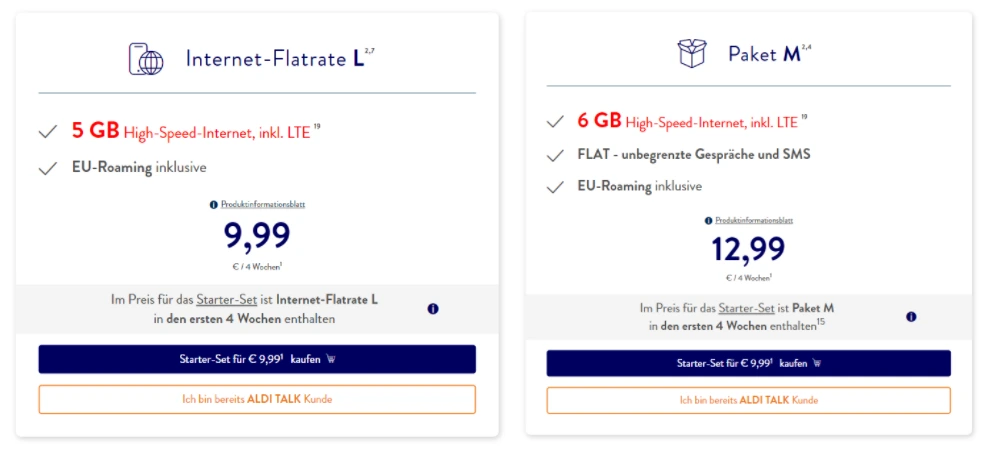Click small info icon above the 12,99 price
Image resolution: width=991 pixels, height=451 pixels.
(707, 220)
